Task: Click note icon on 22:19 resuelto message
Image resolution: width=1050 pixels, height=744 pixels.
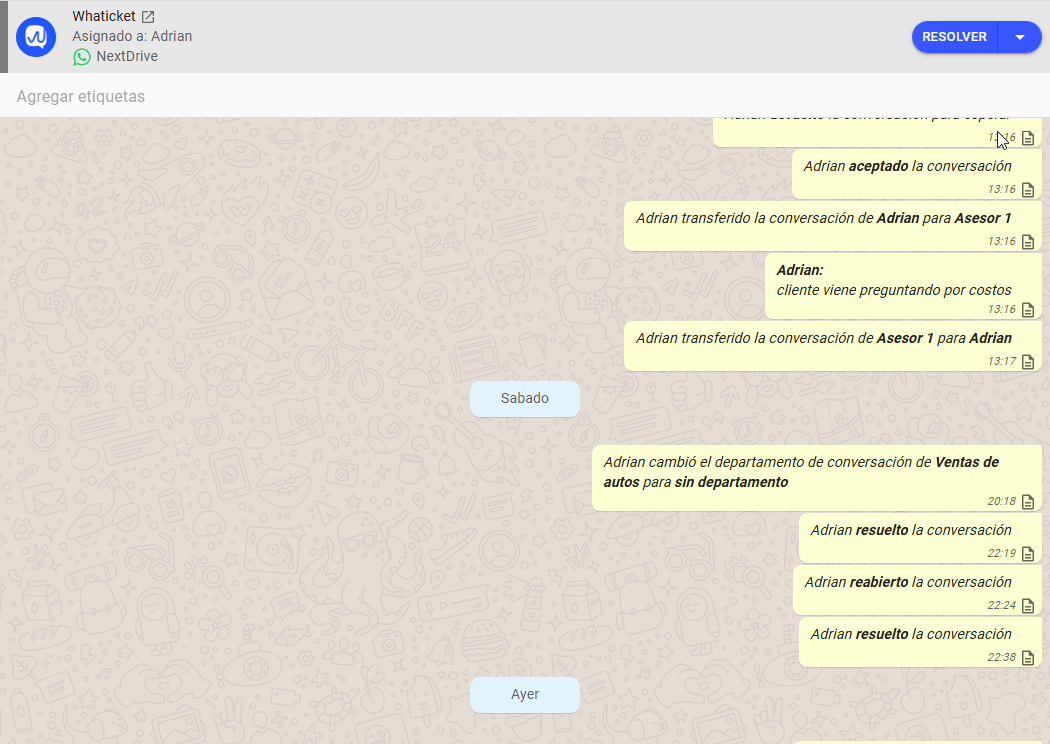Action: coord(1028,554)
